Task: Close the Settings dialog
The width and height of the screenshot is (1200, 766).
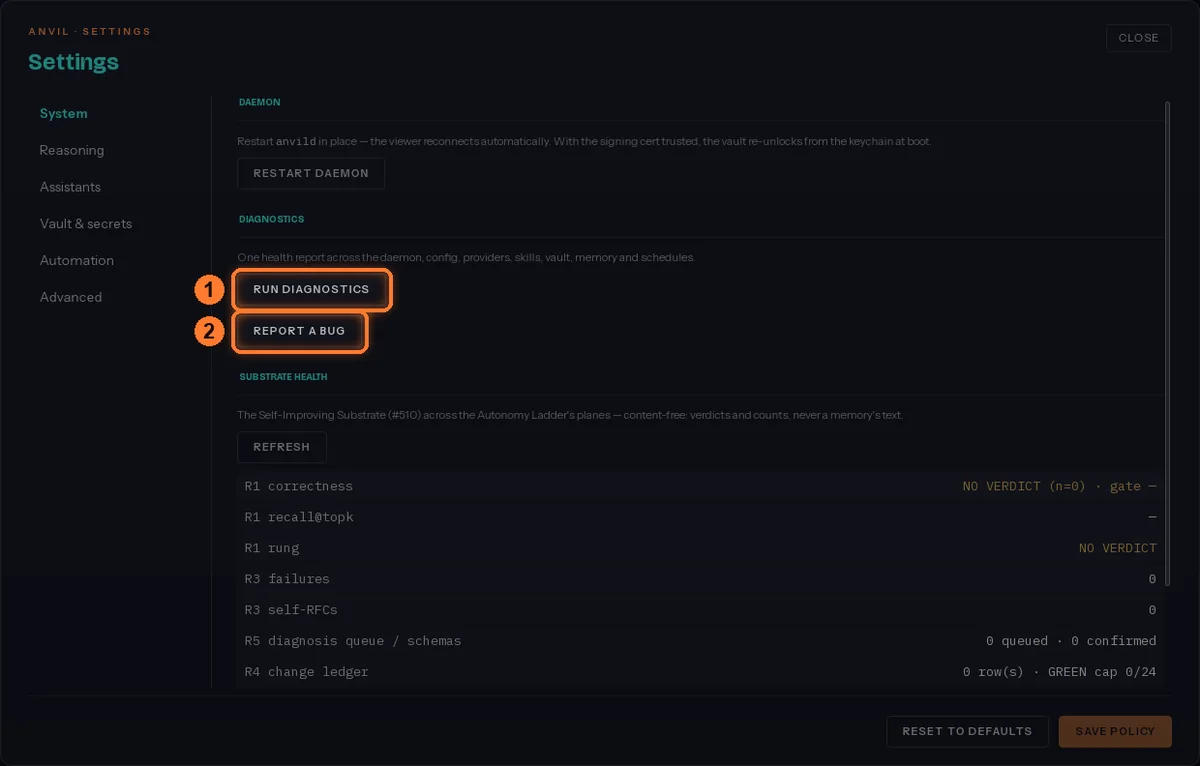Action: point(1138,38)
